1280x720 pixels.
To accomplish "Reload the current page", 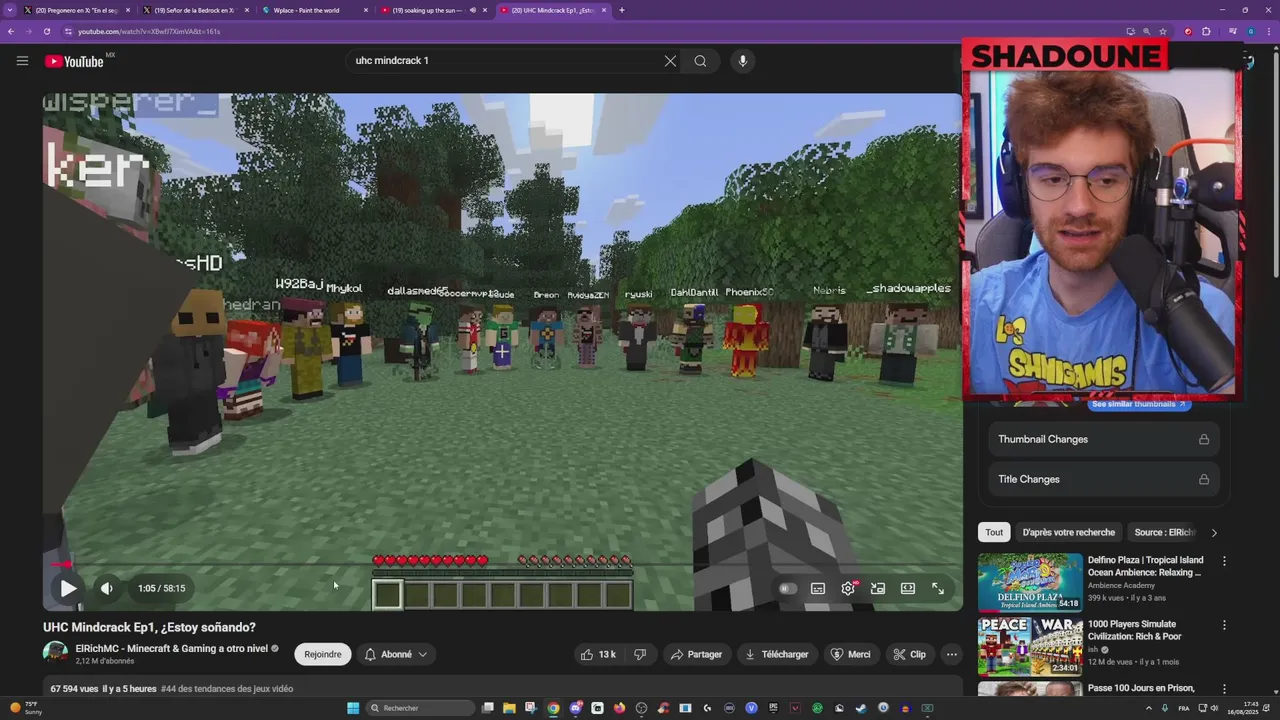I will pyautogui.click(x=46, y=31).
